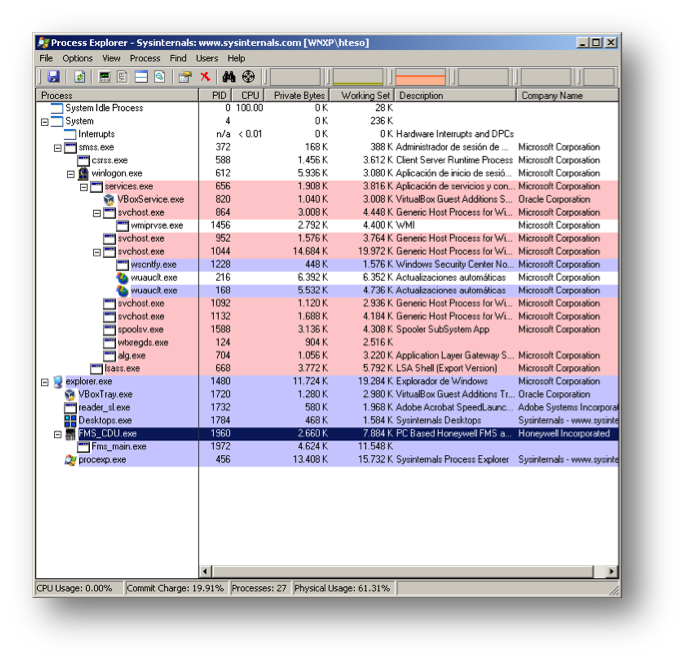Image resolution: width=687 pixels, height=663 pixels.
Task: Click the reader_sl.exe window icon
Action: 70,408
